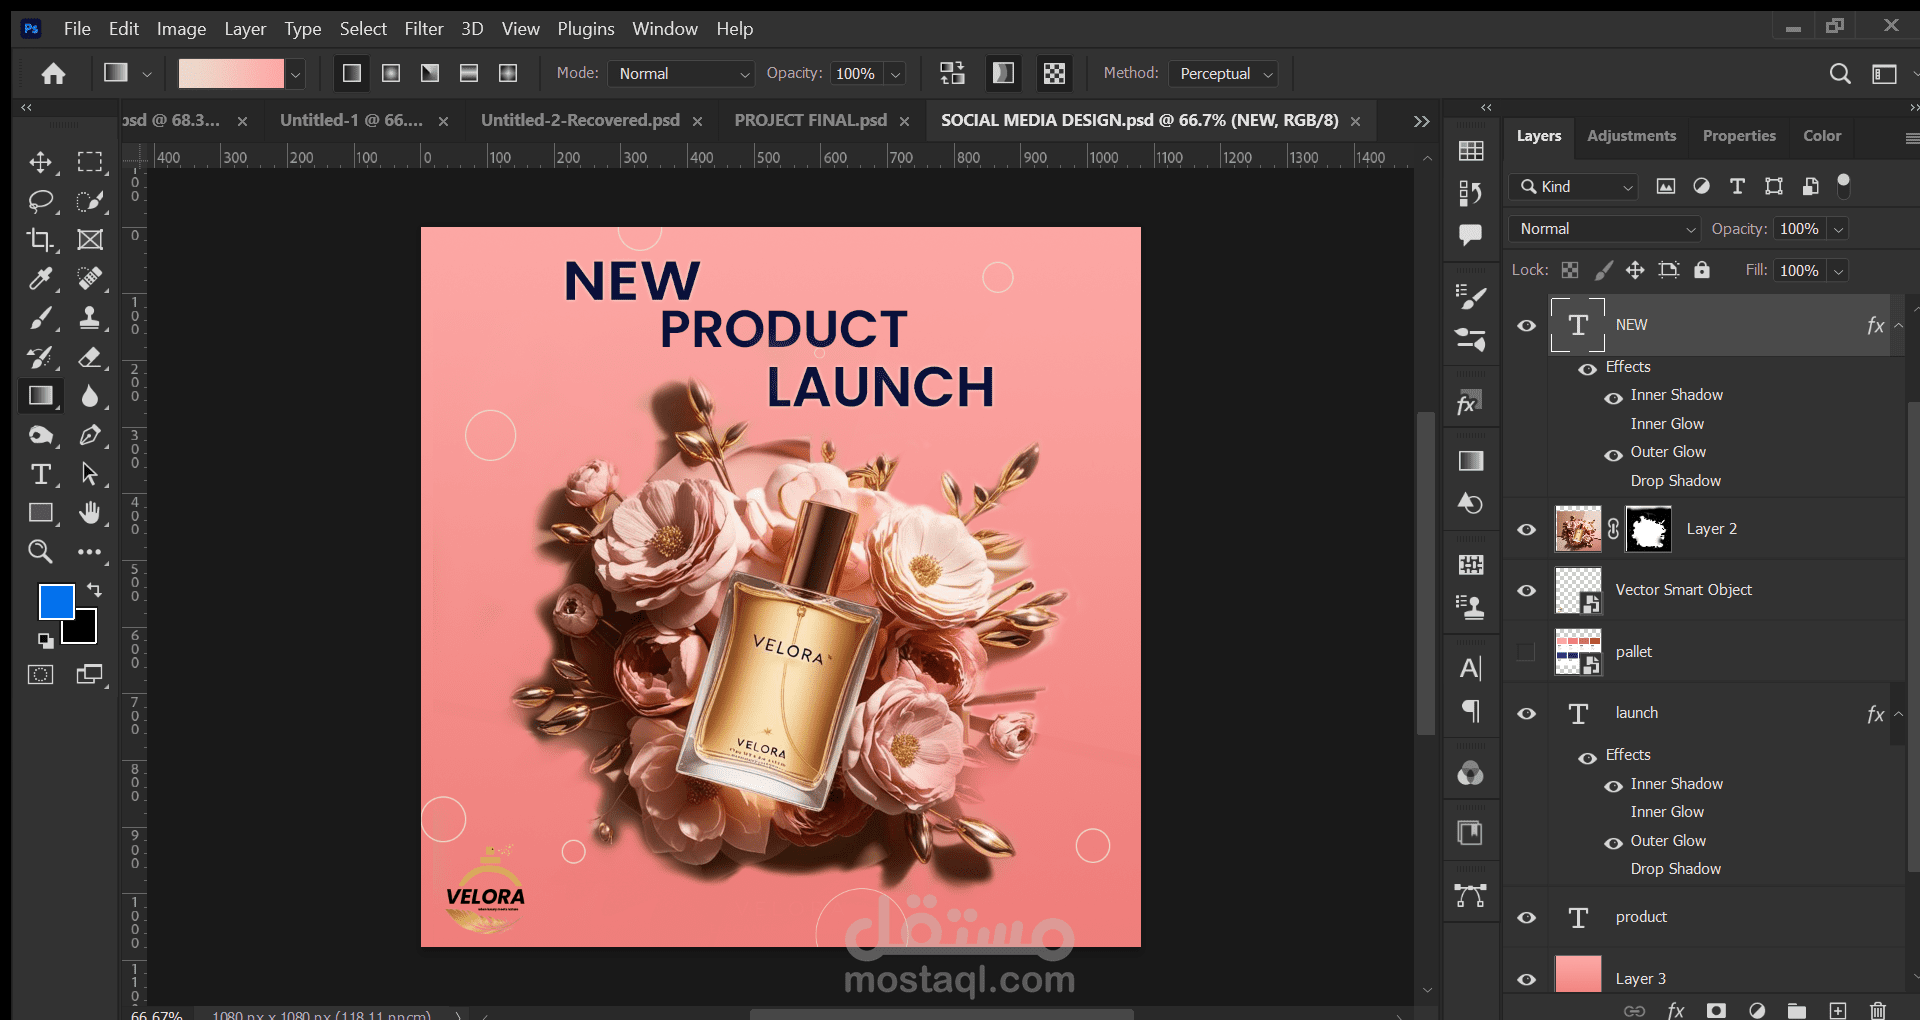The height and width of the screenshot is (1020, 1920).
Task: Click the blue foreground color swatch
Action: point(56,602)
